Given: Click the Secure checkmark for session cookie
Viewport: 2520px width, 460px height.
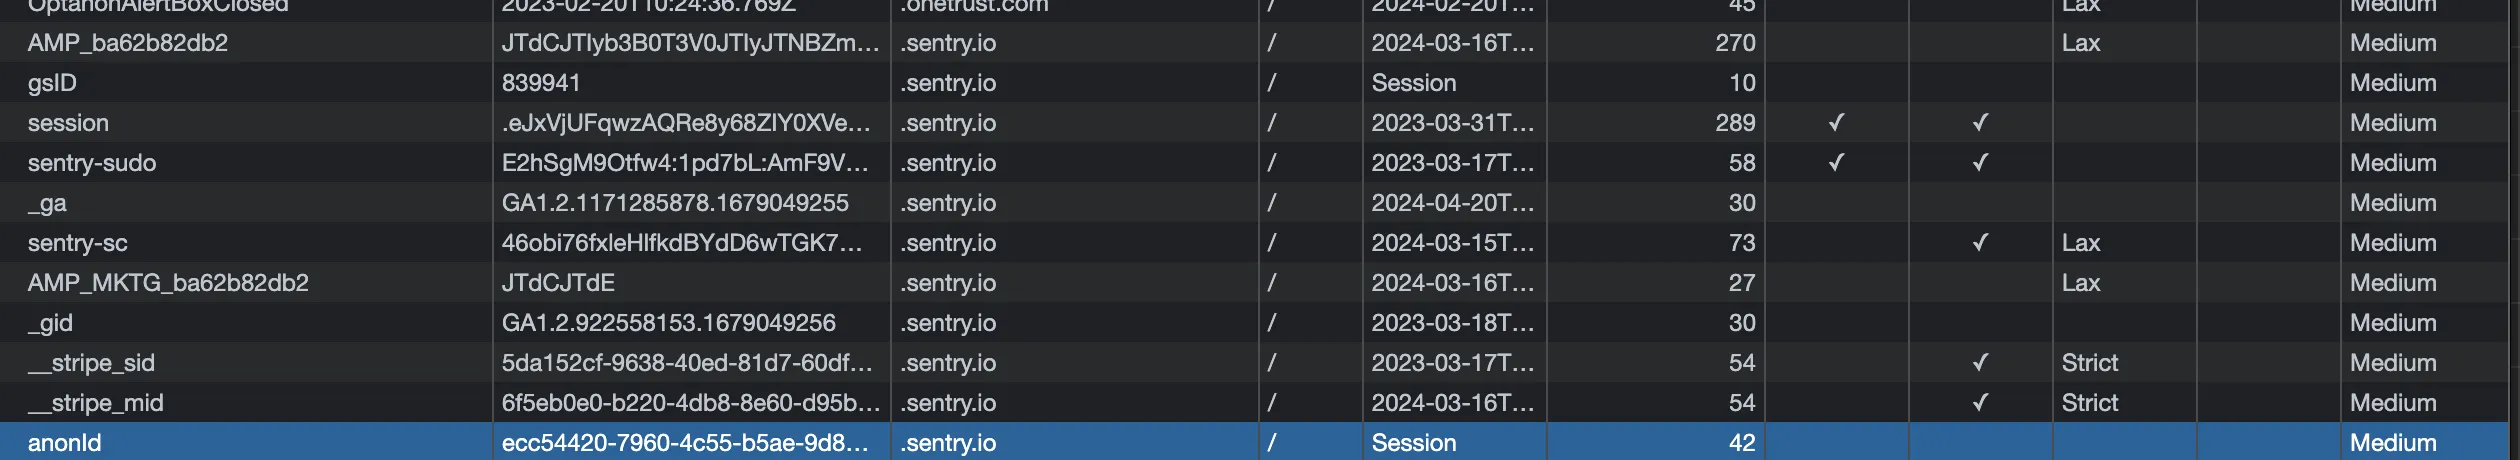Looking at the screenshot, I should click(x=1980, y=123).
